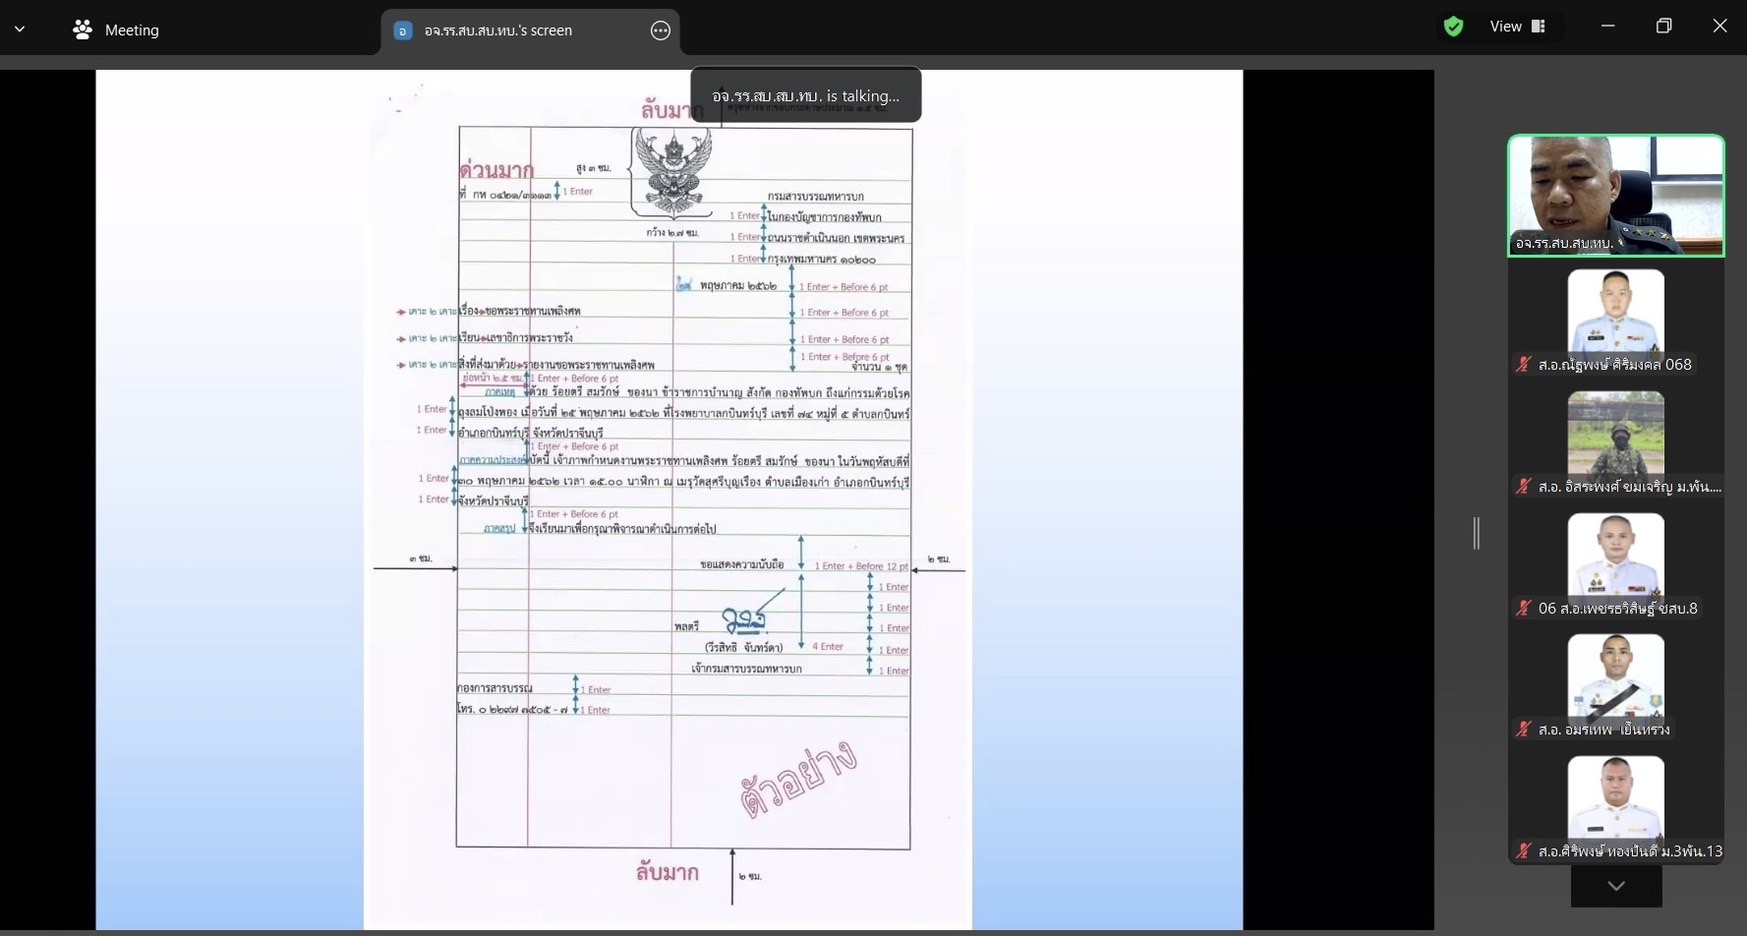Click muted mic icon of ส.อ. อมรเทพ
1747x936 pixels.
click(x=1523, y=730)
